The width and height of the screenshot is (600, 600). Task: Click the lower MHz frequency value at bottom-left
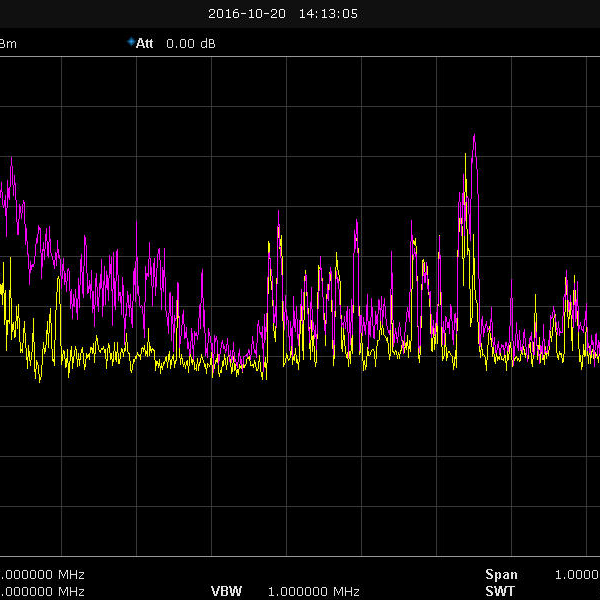42,591
